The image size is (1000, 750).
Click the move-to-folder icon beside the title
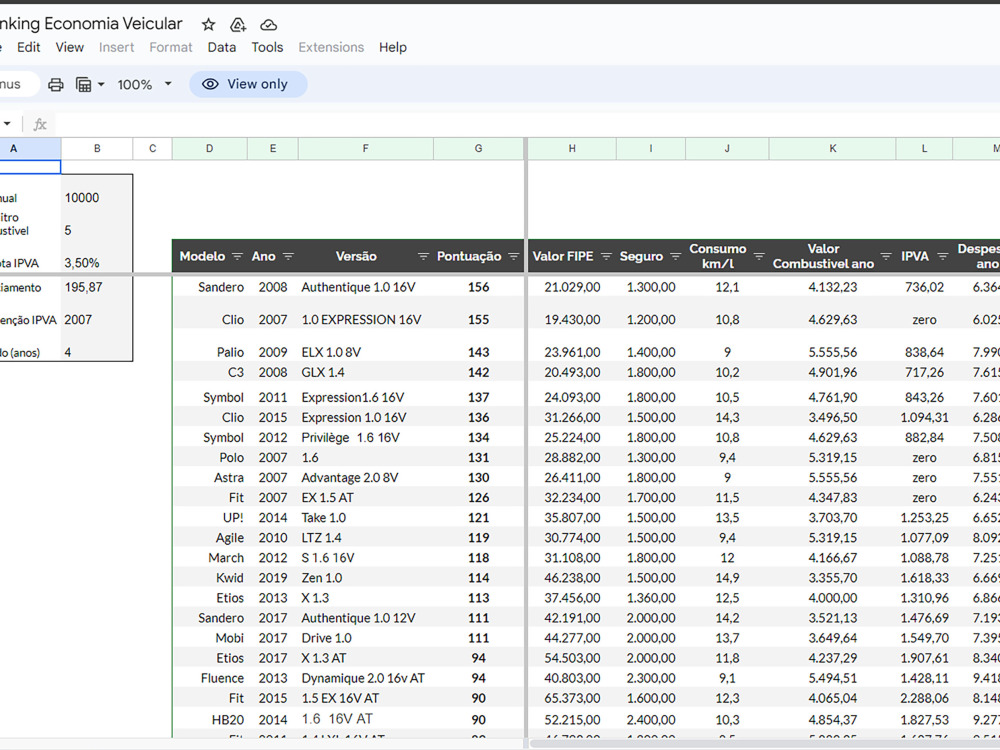(238, 25)
